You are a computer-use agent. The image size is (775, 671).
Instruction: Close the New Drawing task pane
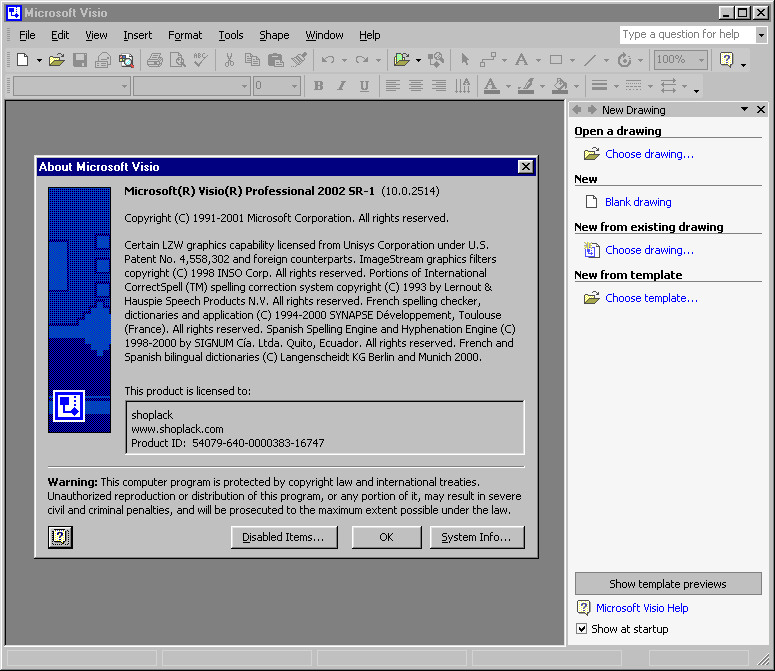point(761,109)
